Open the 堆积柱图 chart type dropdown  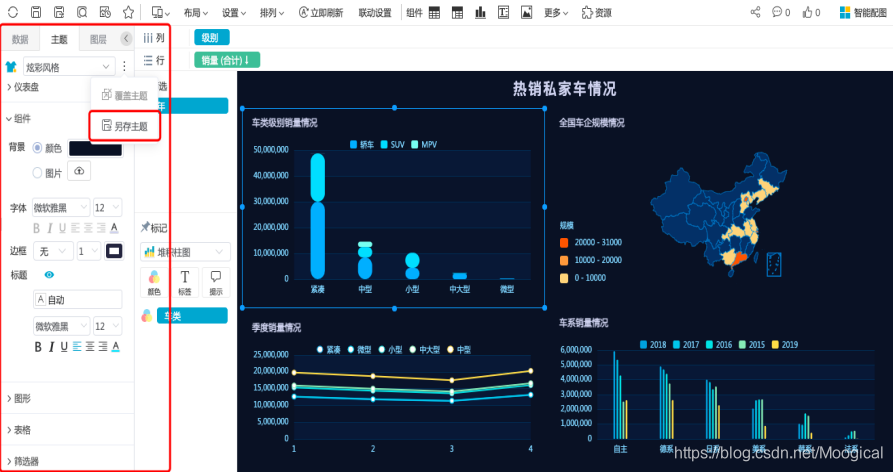coord(185,252)
